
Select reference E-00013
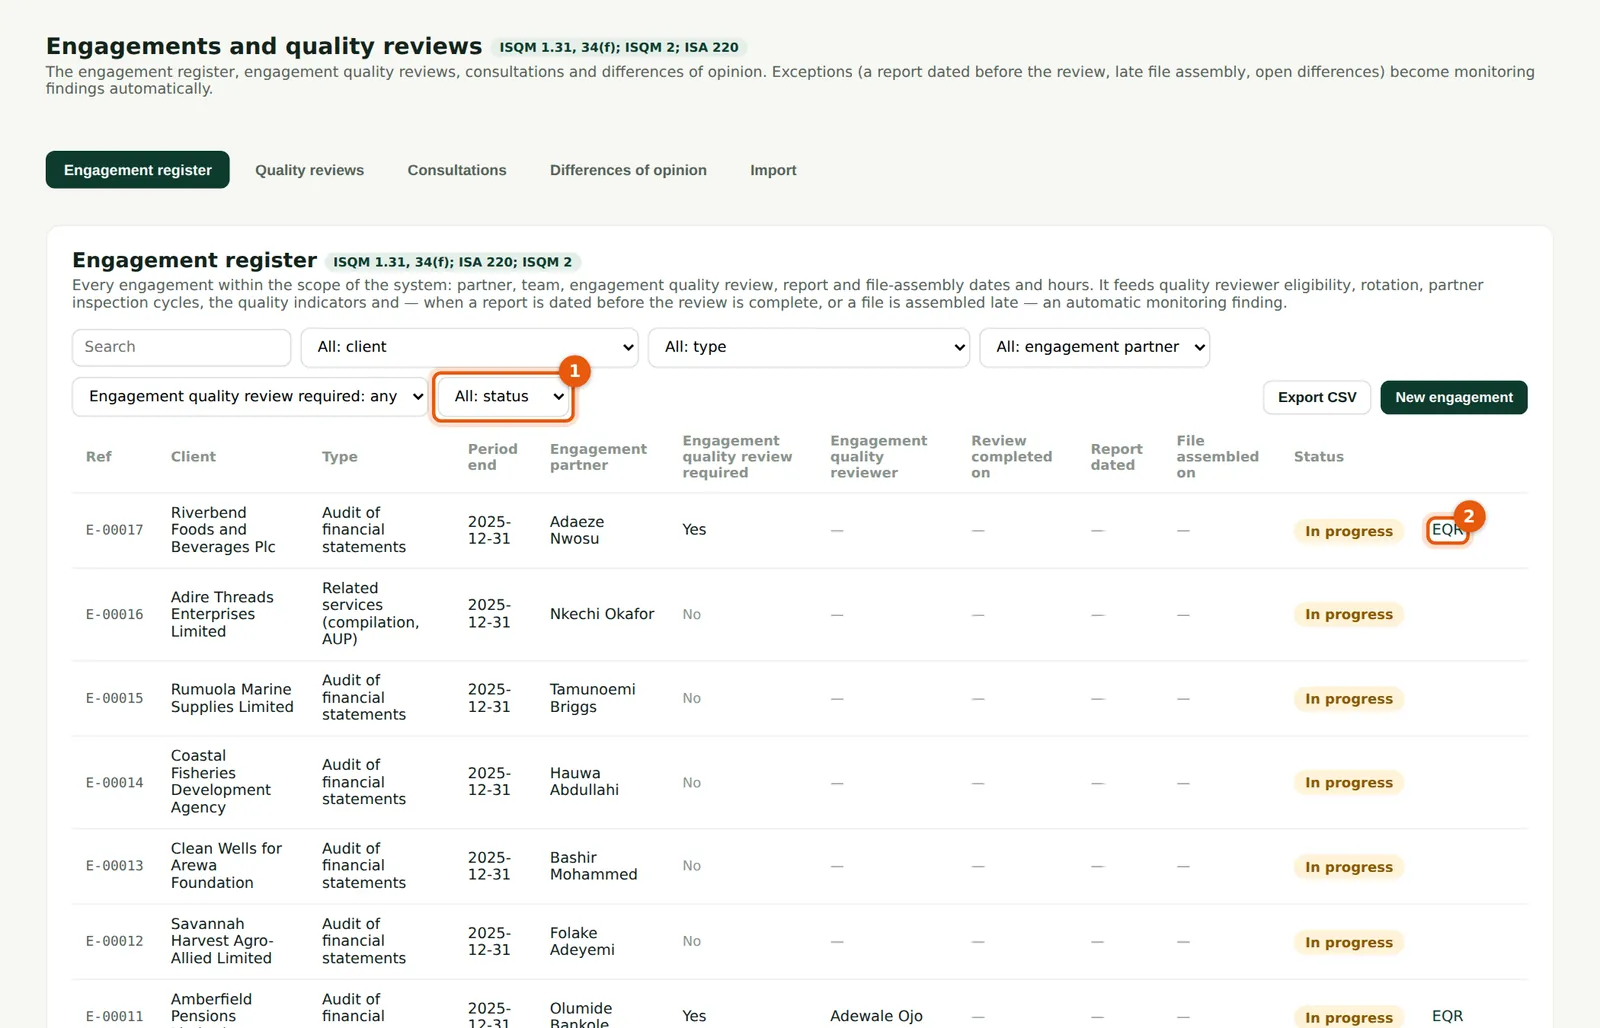[x=115, y=866]
